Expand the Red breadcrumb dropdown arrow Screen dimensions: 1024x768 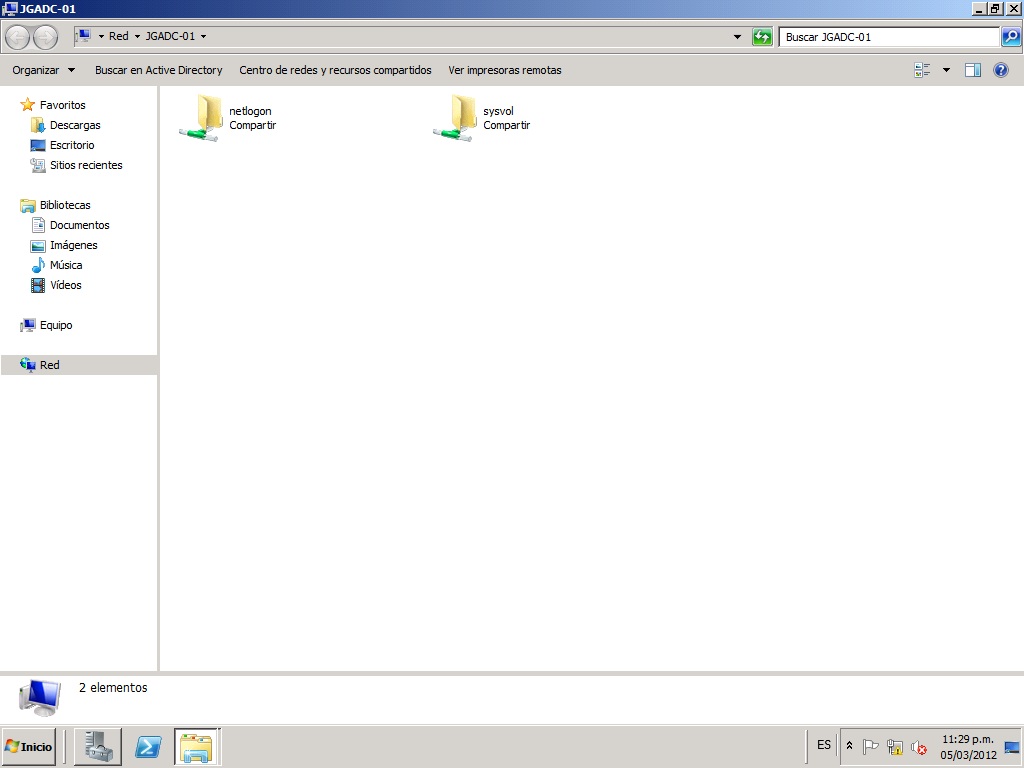tap(137, 37)
